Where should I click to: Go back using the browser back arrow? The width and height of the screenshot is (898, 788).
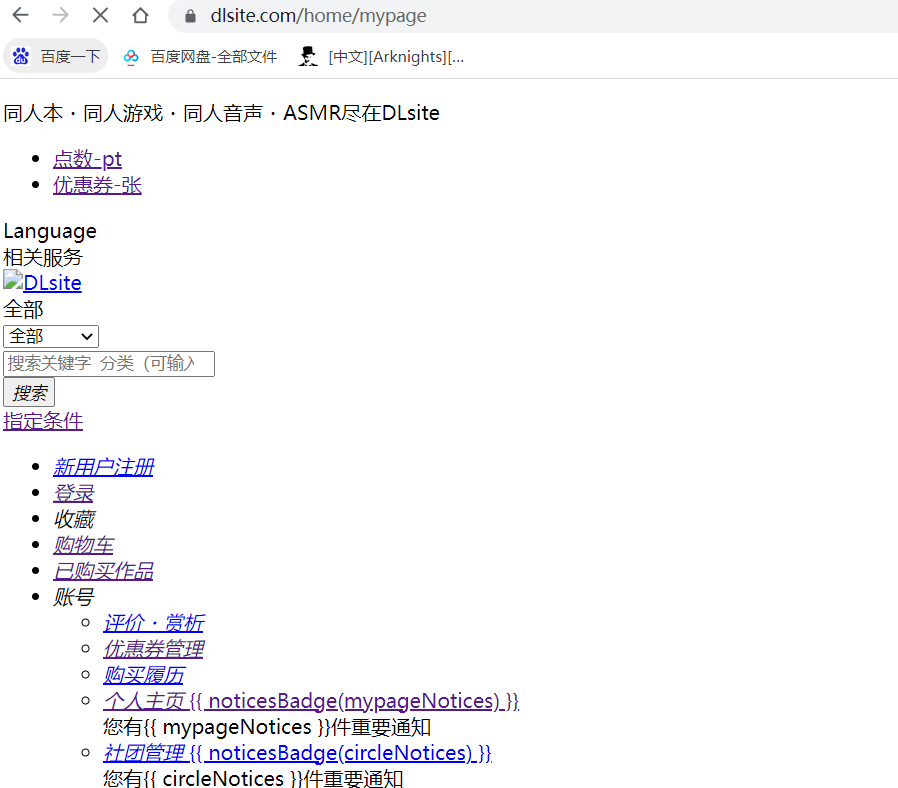(21, 15)
